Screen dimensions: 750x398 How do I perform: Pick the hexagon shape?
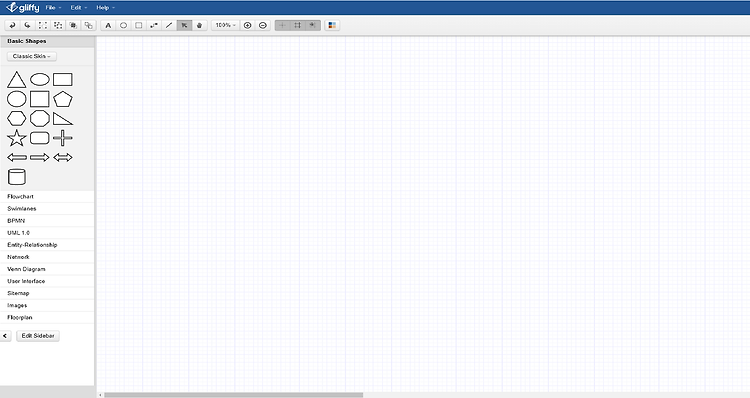pos(17,118)
